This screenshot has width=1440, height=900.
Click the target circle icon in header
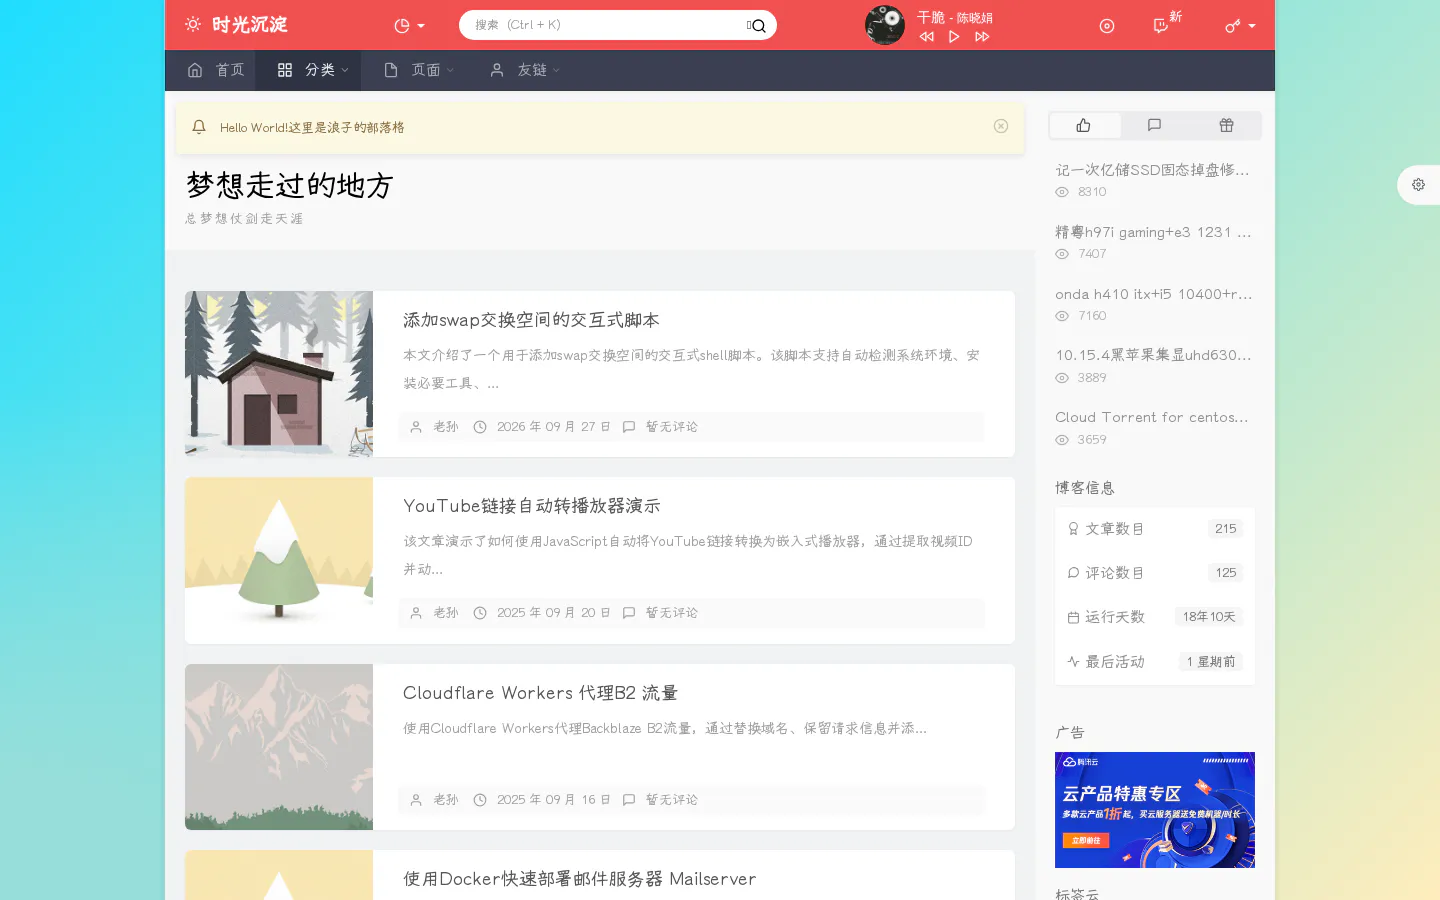click(1107, 26)
